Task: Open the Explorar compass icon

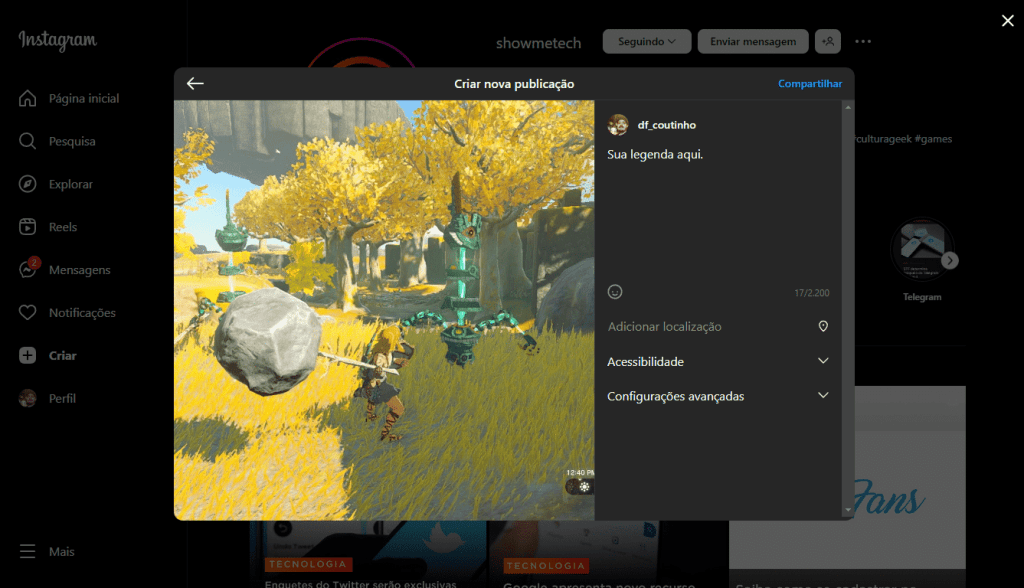Action: (27, 184)
